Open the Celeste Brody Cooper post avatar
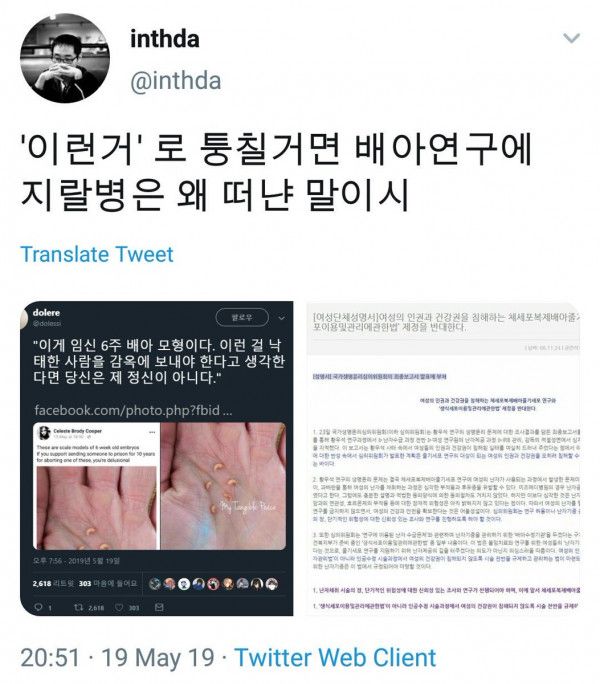The height and width of the screenshot is (684, 600). coord(45,433)
